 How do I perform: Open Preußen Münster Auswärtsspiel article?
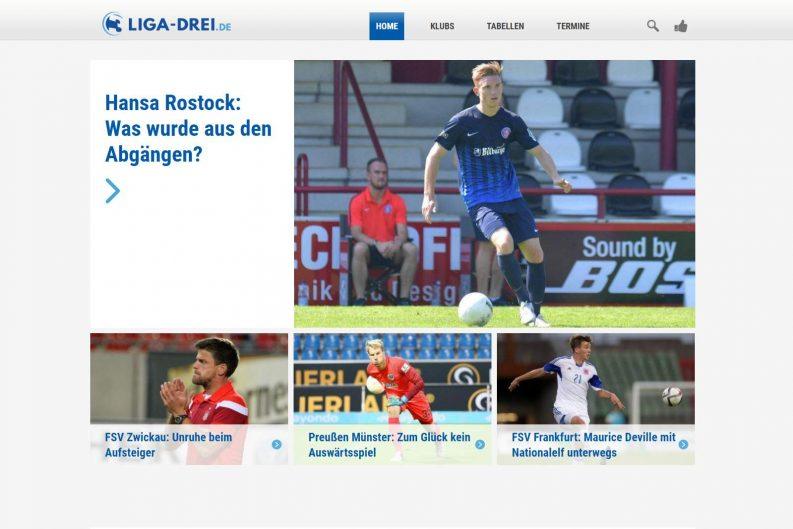point(389,445)
